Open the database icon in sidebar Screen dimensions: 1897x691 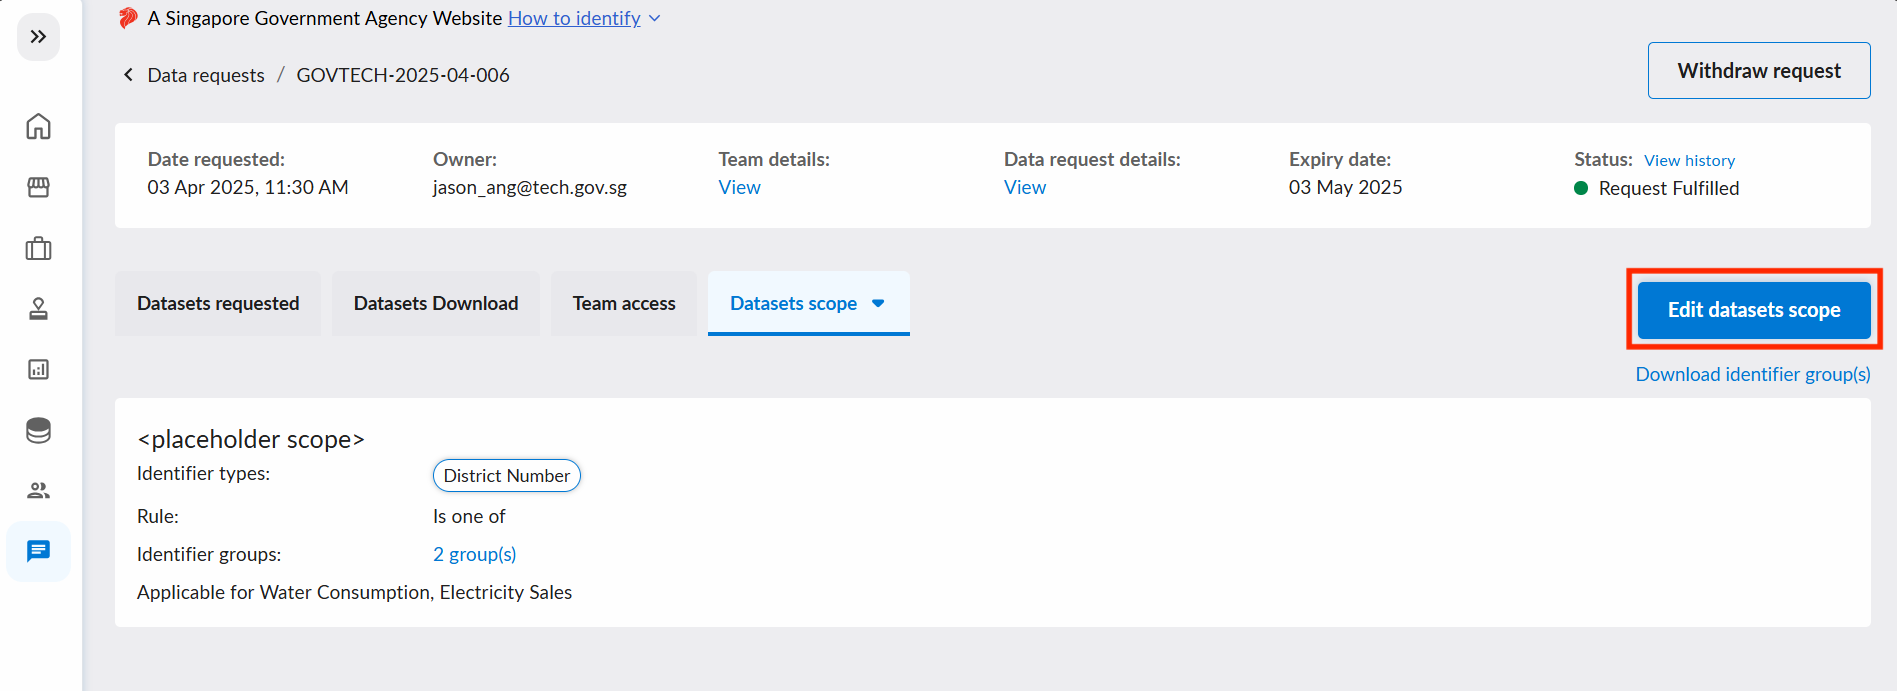coord(38,430)
